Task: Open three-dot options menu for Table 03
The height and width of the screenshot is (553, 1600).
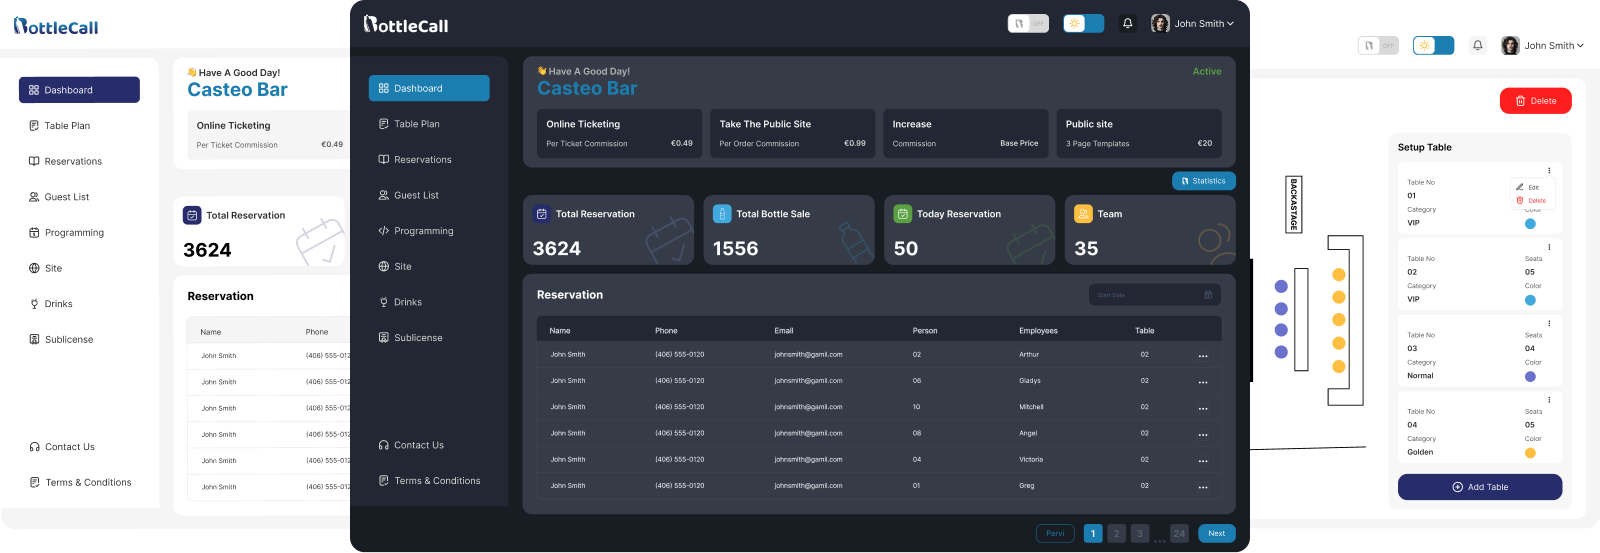Action: click(1549, 323)
